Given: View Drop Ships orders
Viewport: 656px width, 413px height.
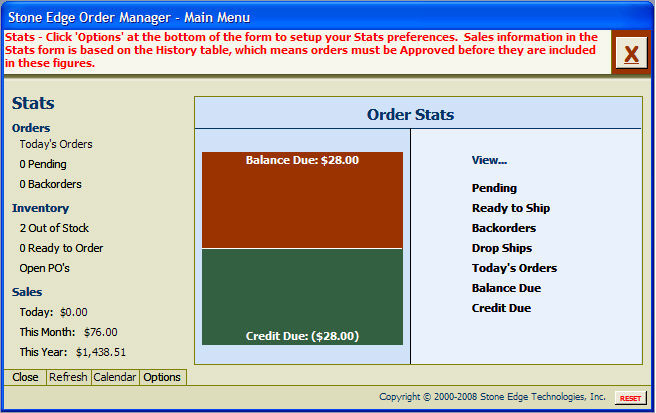Looking at the screenshot, I should pos(502,248).
